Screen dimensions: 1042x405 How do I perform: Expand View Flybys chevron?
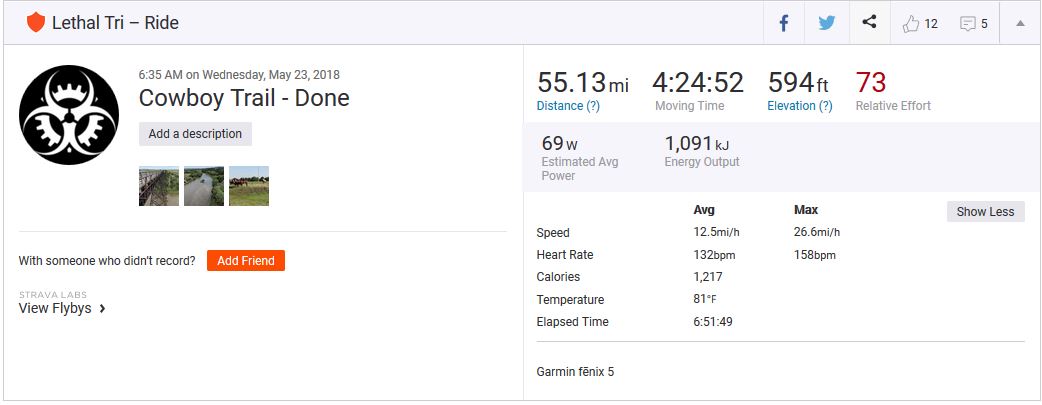[x=102, y=309]
